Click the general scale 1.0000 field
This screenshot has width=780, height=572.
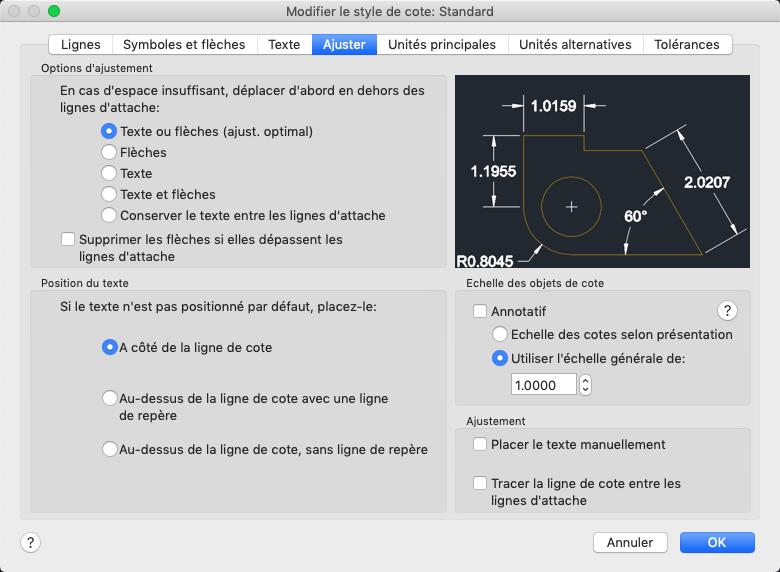pyautogui.click(x=544, y=385)
